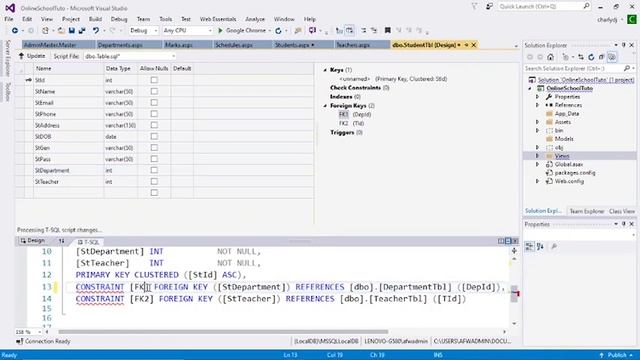Screen dimensions: 640x360
Task: Switch to the T-SQL pane tab
Action: (89, 242)
